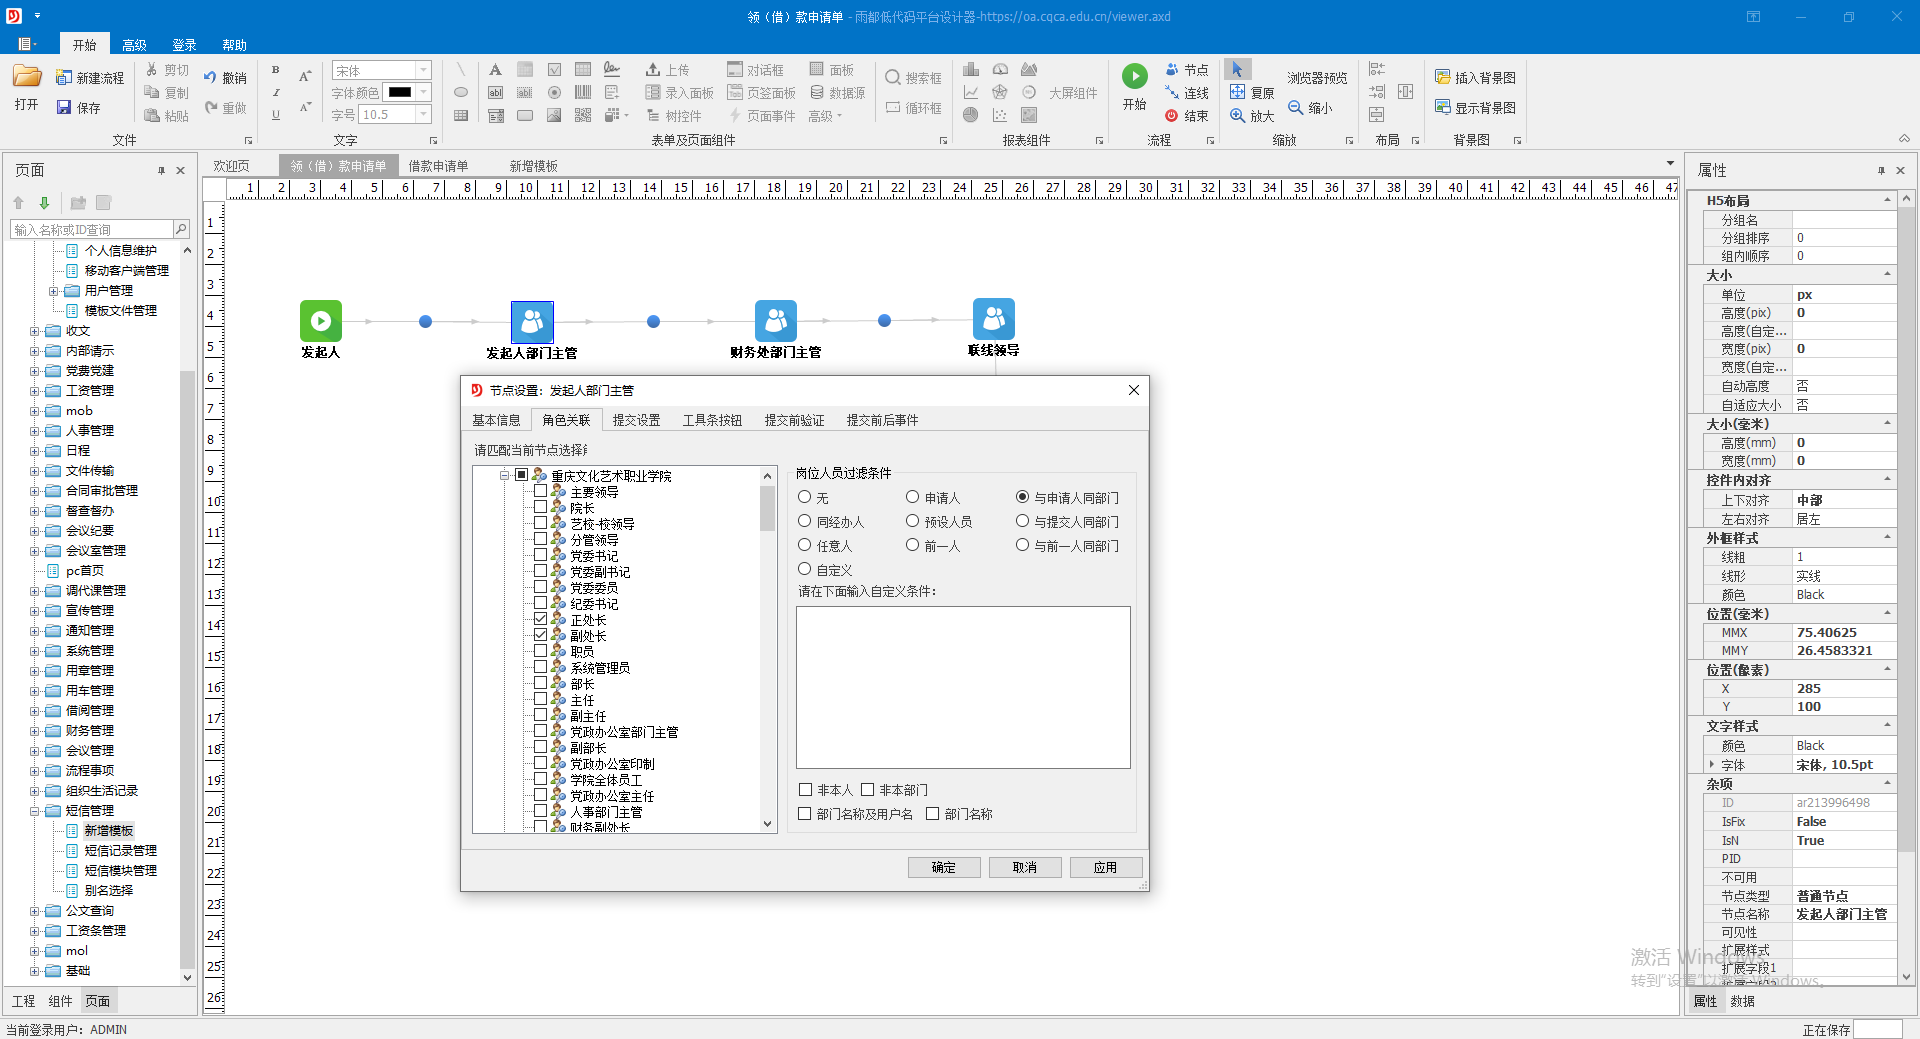
Task: Click the 复原 reset zoom icon
Action: (x=1238, y=92)
